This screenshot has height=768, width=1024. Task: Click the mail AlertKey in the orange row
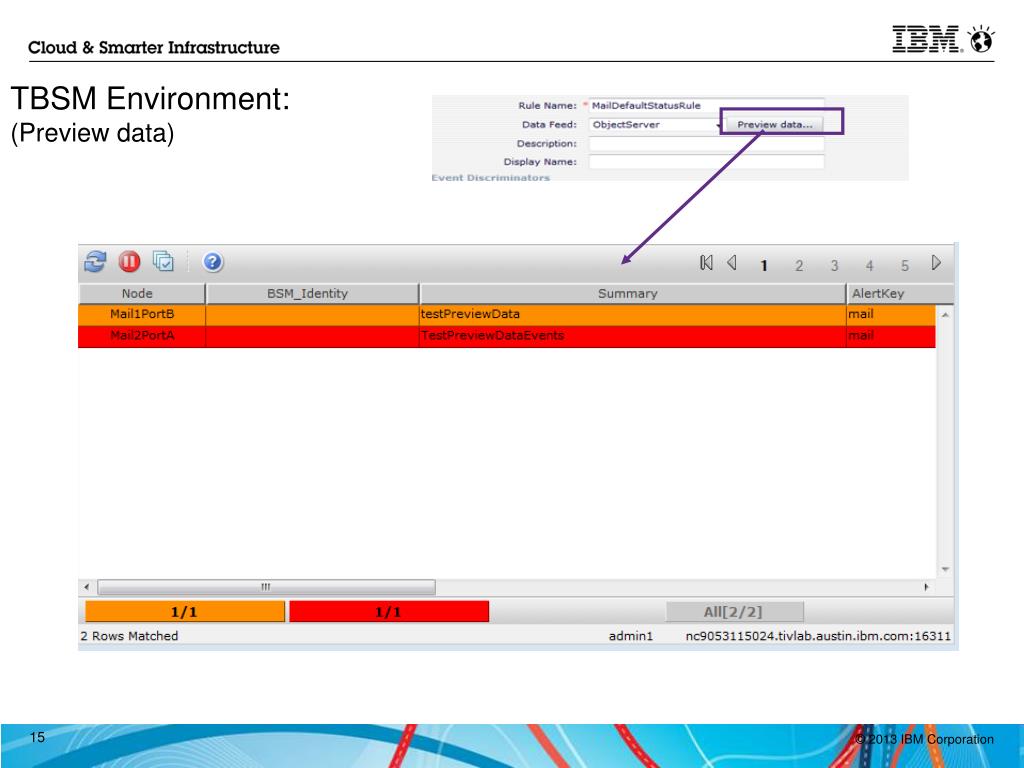coord(891,314)
